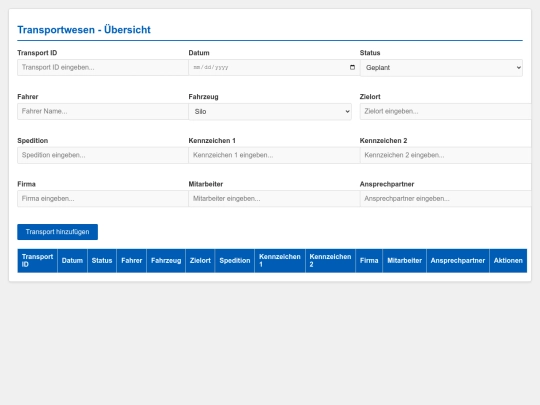Click the Kennzeichen 2 input field
The image size is (540, 405).
tap(445, 155)
